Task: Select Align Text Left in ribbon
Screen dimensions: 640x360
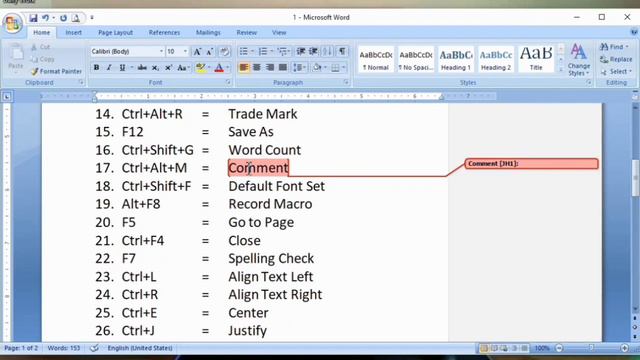Action: [244, 68]
